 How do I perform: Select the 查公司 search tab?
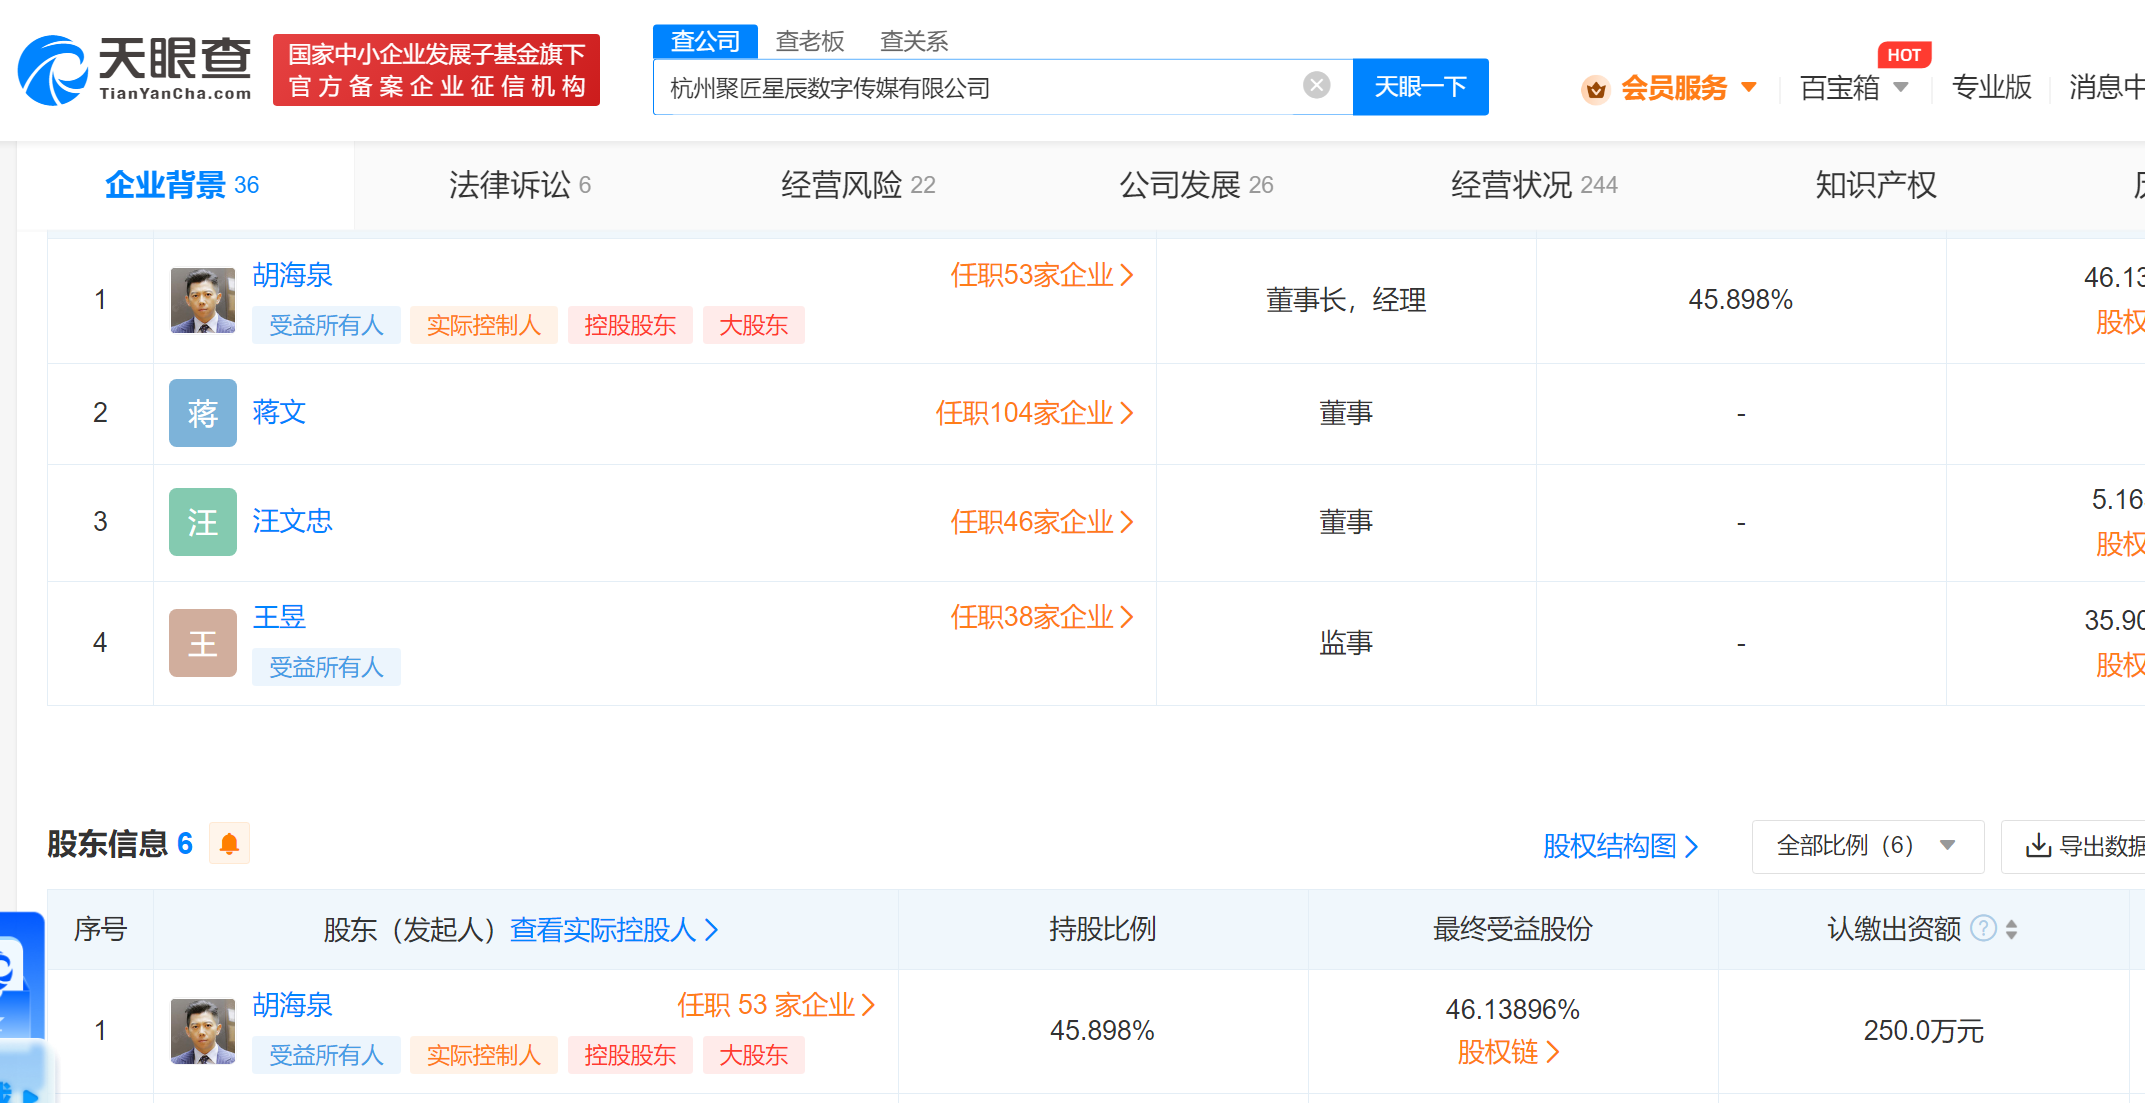coord(705,41)
